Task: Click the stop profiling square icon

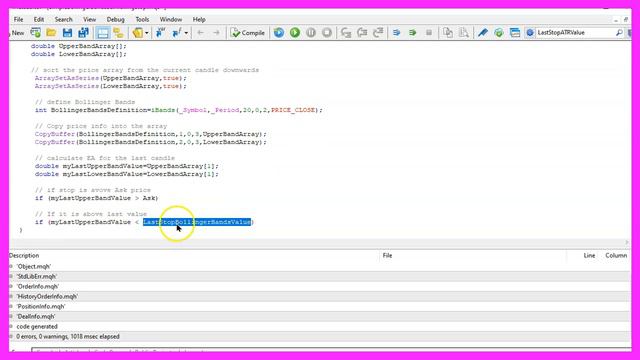Action: (x=429, y=33)
